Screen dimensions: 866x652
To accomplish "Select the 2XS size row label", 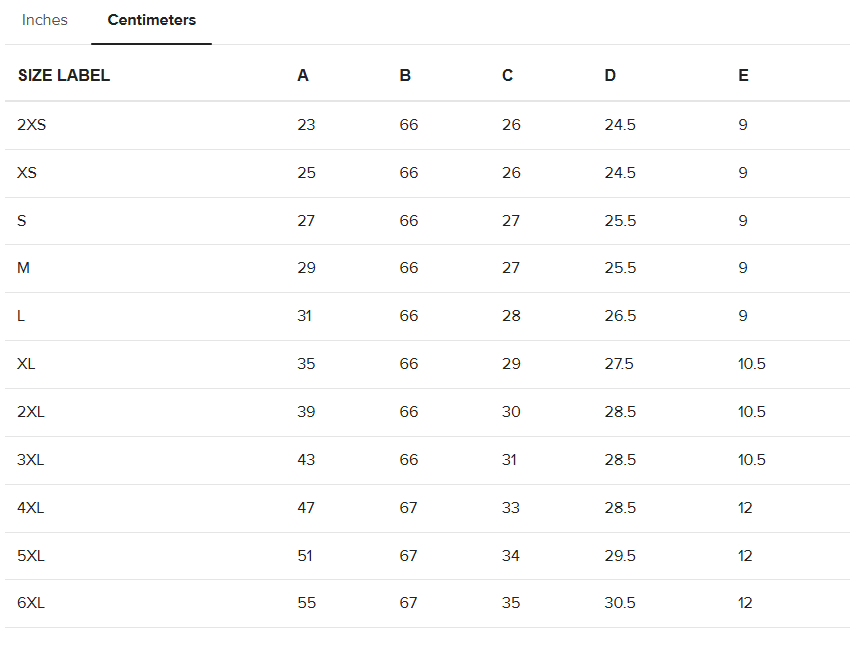I will click(x=32, y=125).
